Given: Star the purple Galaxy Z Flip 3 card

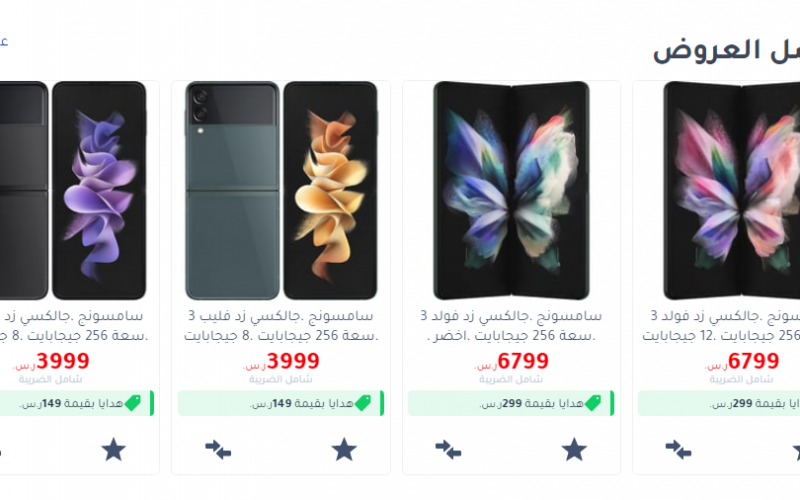Looking at the screenshot, I should click(x=113, y=449).
